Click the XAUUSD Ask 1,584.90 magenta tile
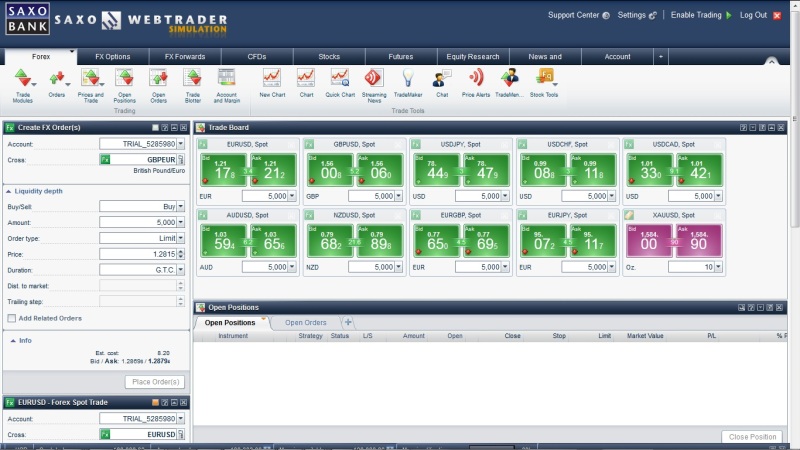Screen dimensions: 800x450 (x=699, y=240)
